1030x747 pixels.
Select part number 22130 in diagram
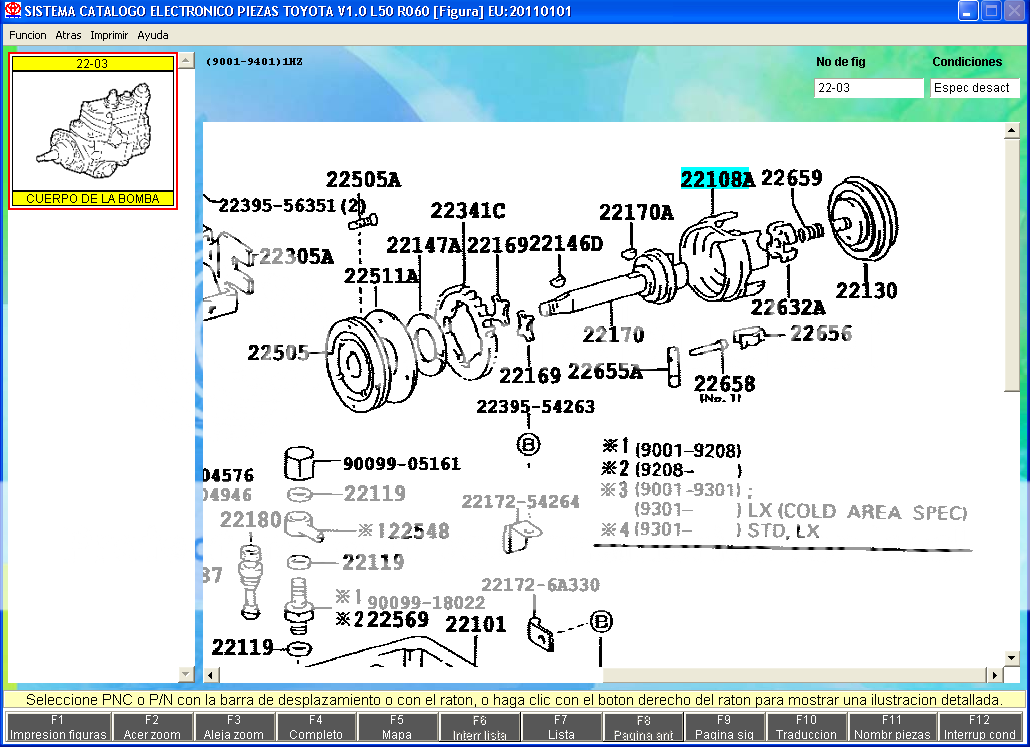coord(866,291)
